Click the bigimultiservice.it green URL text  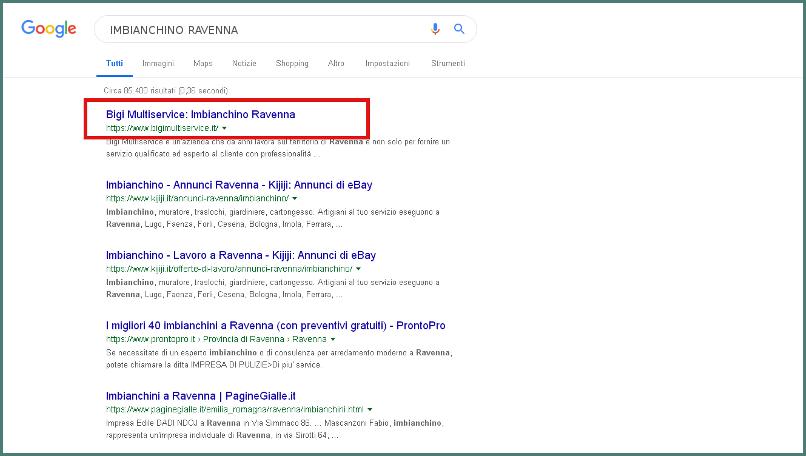(x=162, y=128)
